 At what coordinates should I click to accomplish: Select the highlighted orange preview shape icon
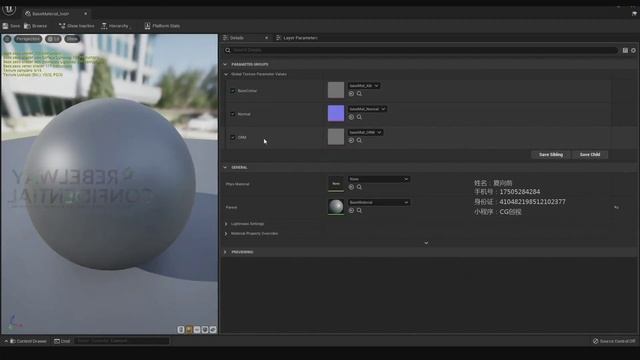click(x=189, y=329)
